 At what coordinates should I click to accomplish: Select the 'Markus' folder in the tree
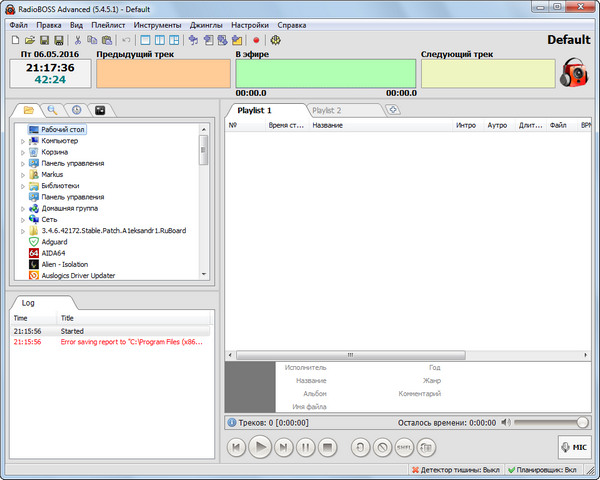point(52,174)
